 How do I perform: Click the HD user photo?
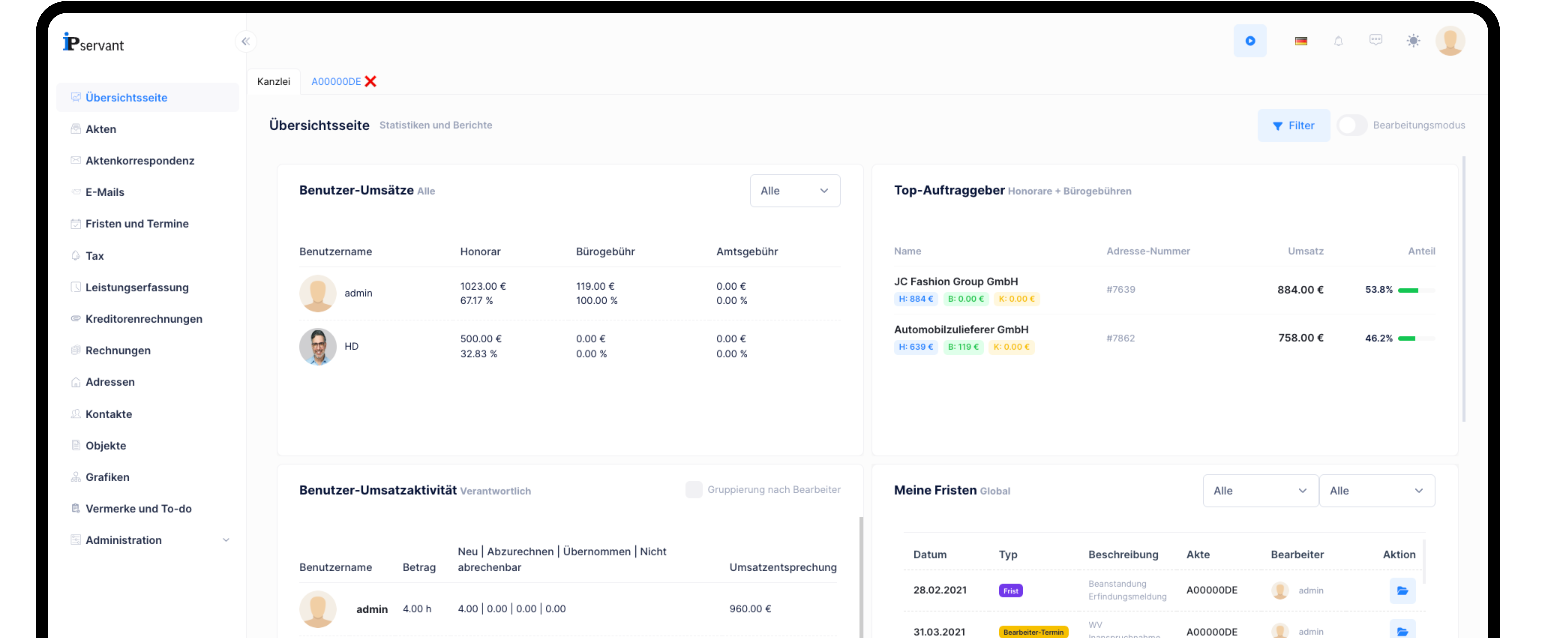(x=318, y=346)
